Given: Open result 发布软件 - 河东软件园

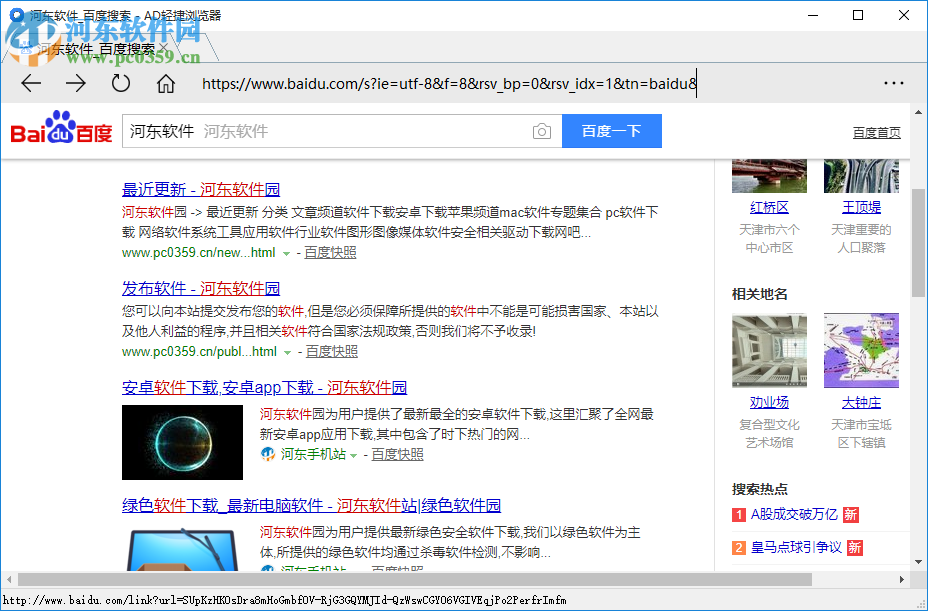Looking at the screenshot, I should 201,288.
